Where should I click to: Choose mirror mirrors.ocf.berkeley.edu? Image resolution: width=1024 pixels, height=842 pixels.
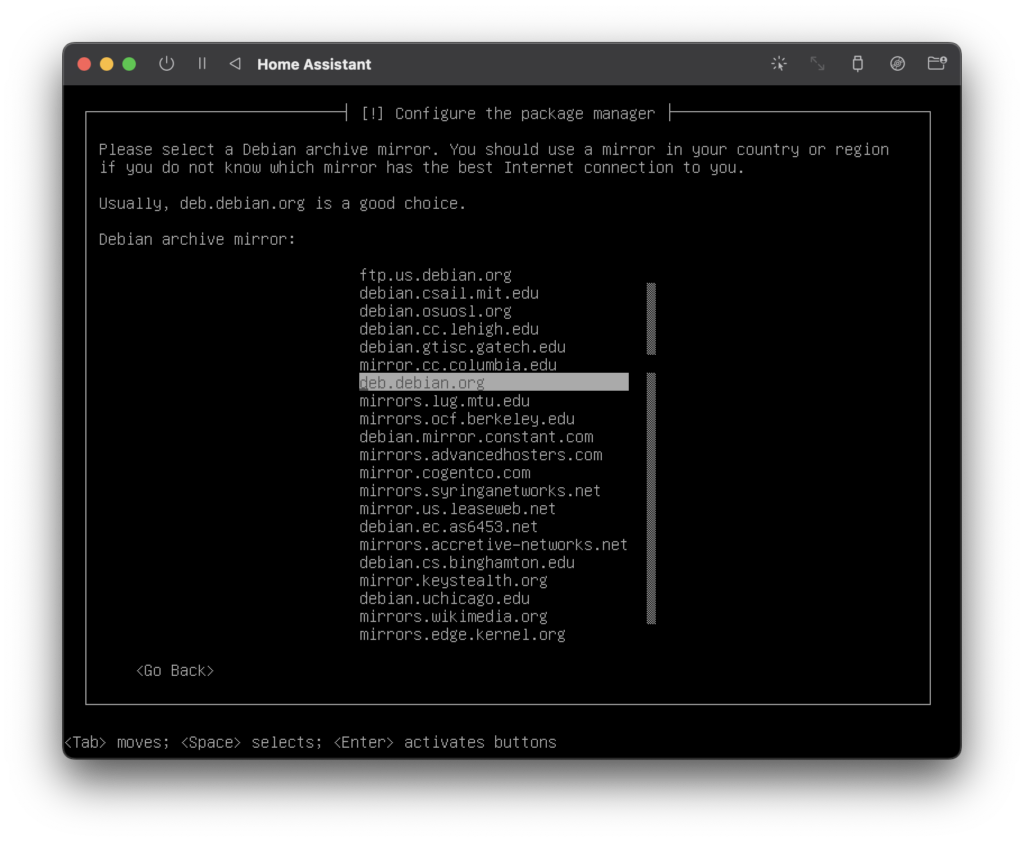click(467, 419)
